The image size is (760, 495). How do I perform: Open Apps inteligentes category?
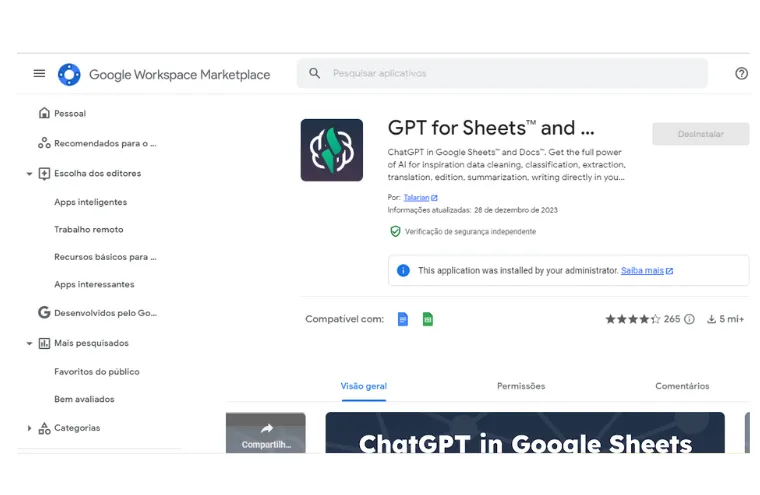click(91, 202)
